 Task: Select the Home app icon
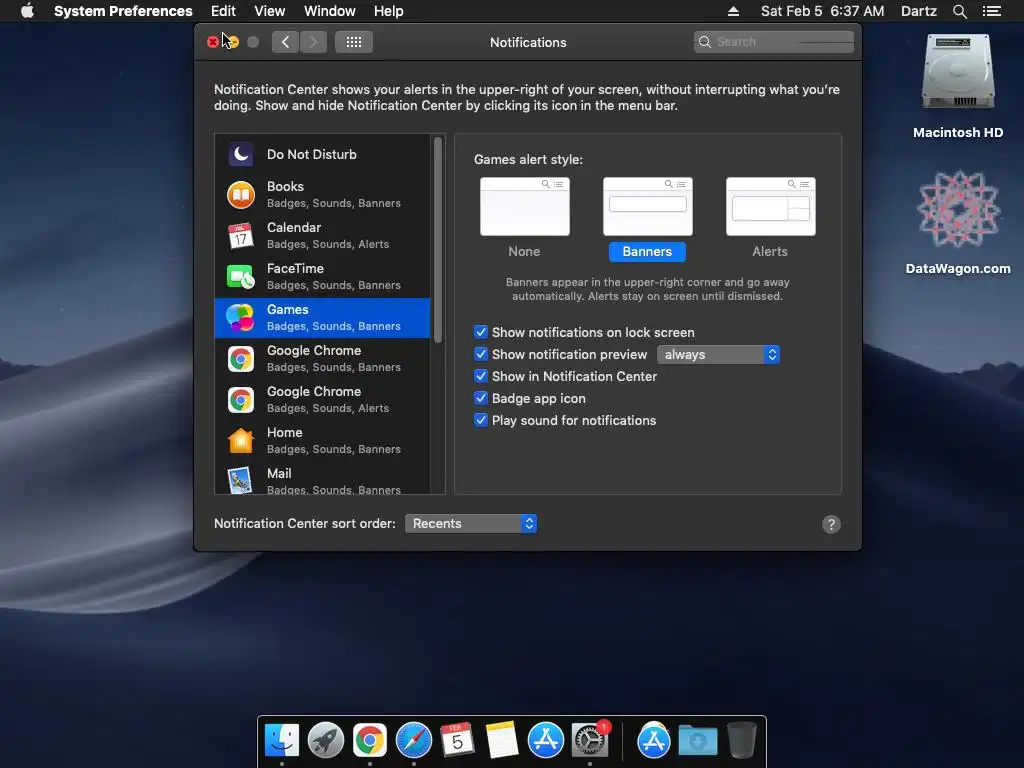(x=240, y=441)
